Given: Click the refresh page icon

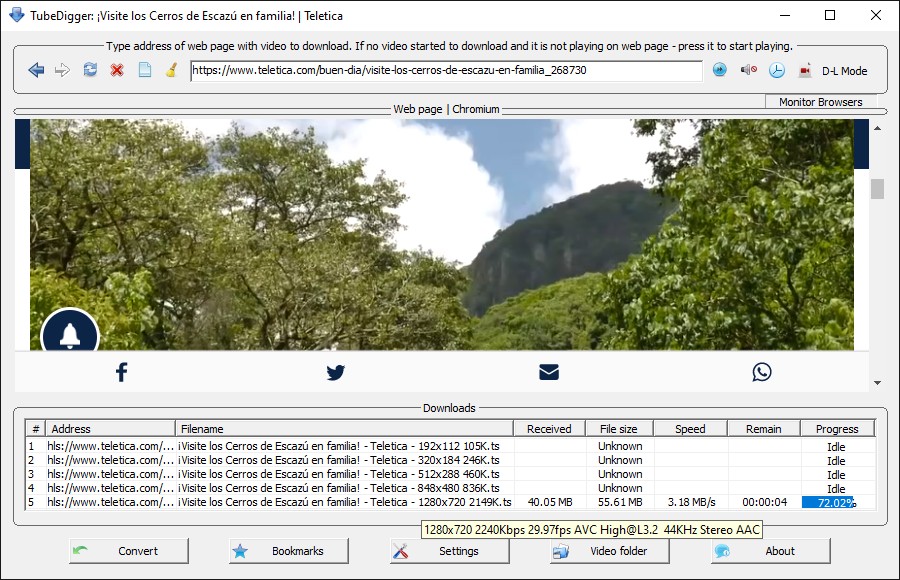Looking at the screenshot, I should pyautogui.click(x=90, y=70).
